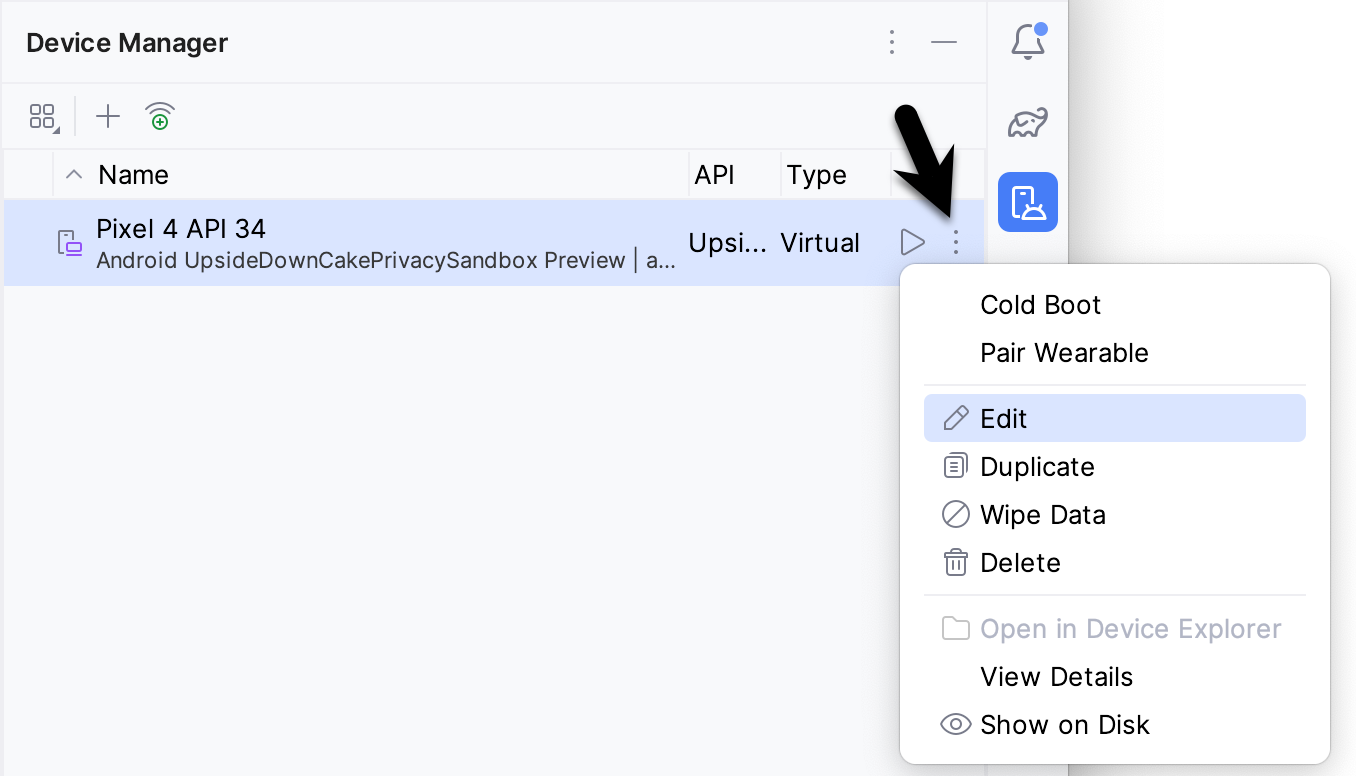Choose Pair Wearable from the menu
1356x776 pixels.
[x=1064, y=352]
